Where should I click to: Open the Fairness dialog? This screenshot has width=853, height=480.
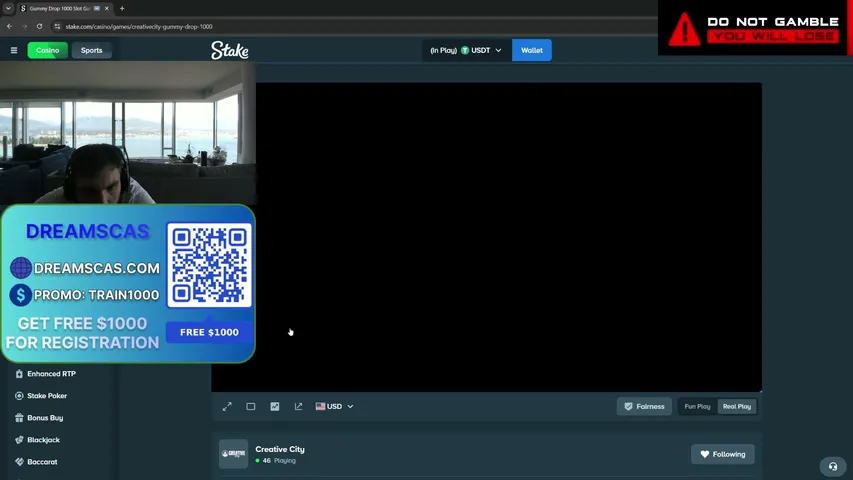644,407
